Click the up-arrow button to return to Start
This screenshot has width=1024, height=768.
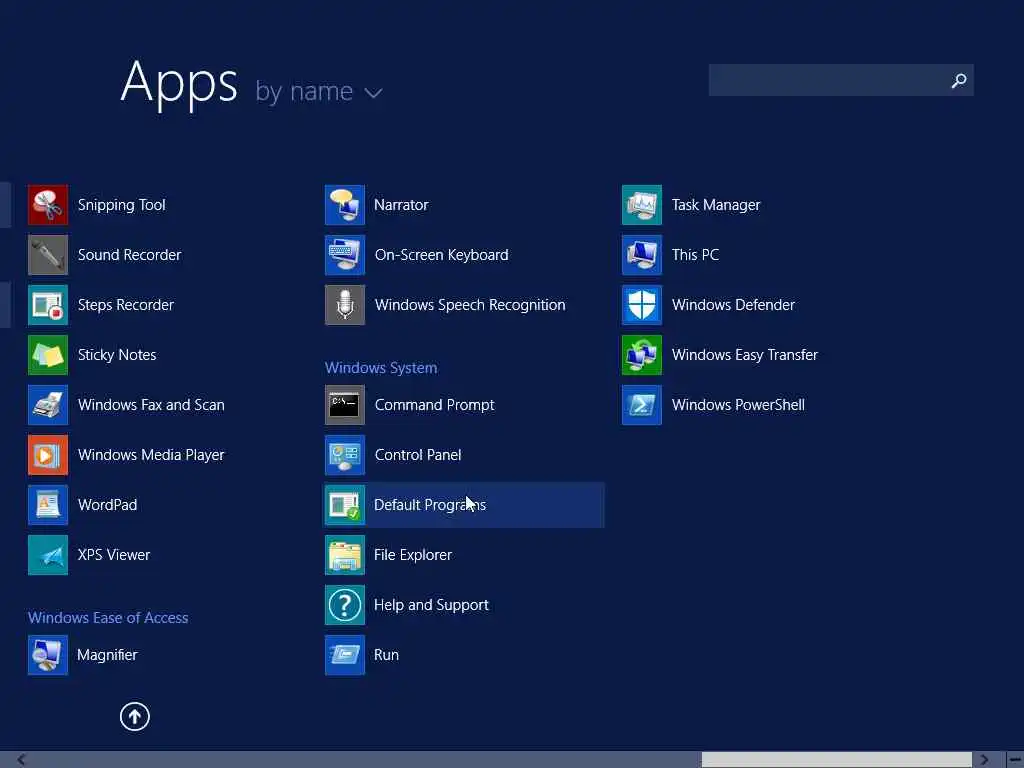[x=135, y=716]
